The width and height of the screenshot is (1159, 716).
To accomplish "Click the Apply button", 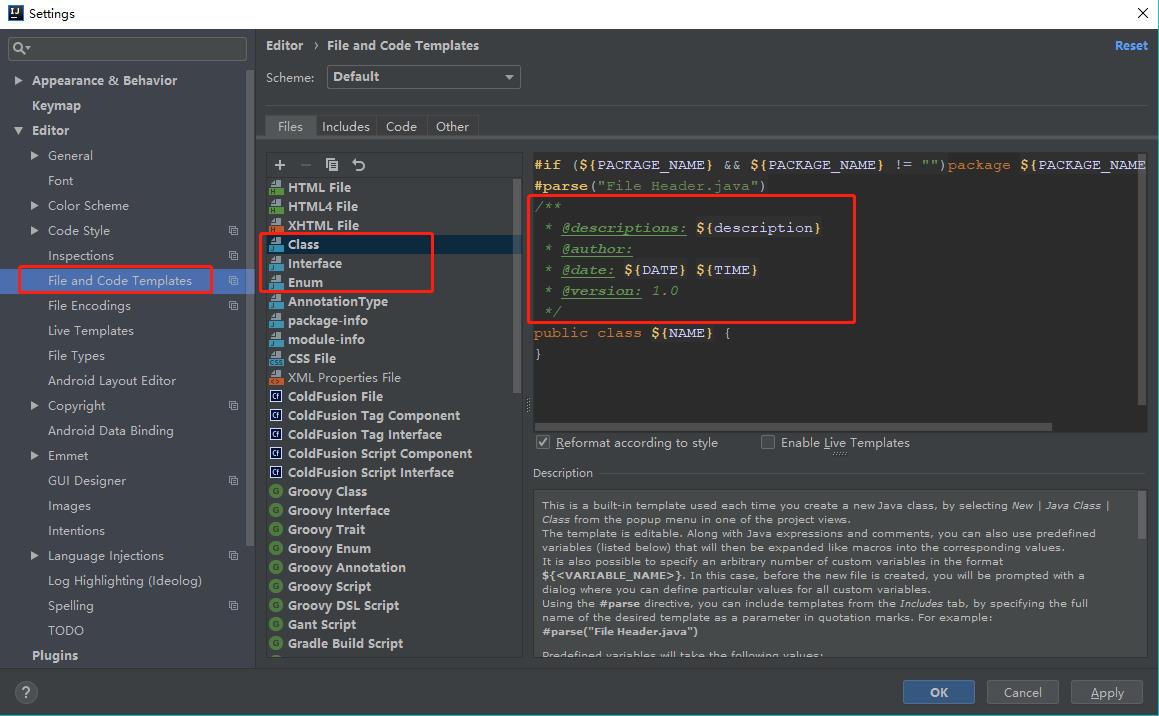I will point(1107,692).
